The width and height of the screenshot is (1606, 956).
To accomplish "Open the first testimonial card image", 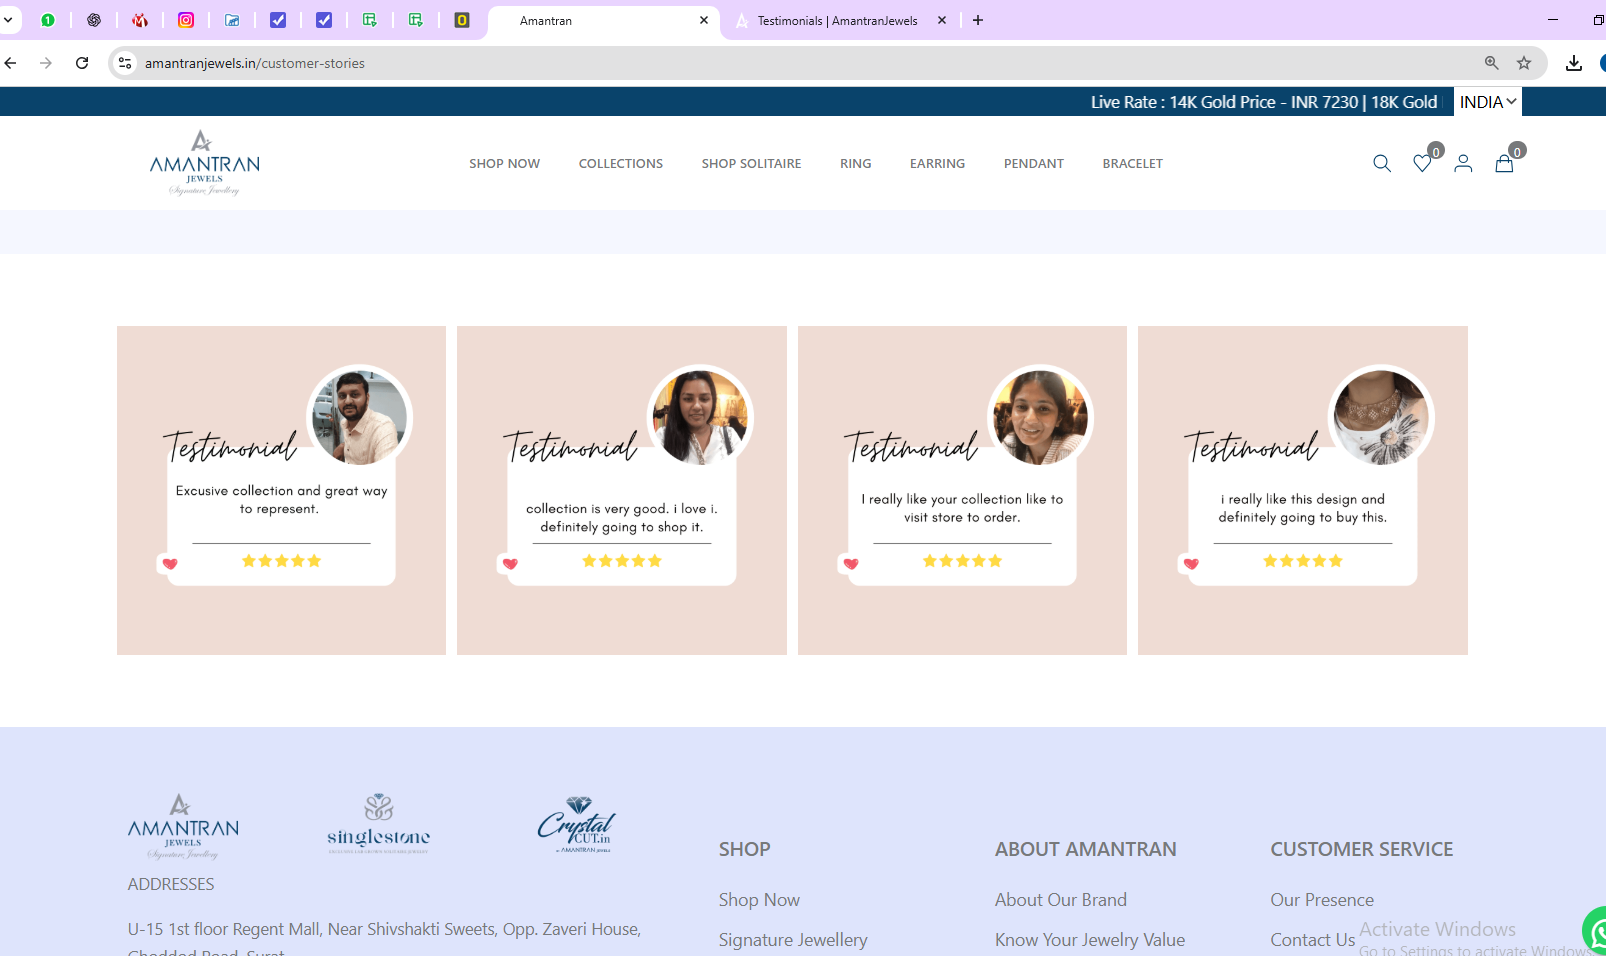I will point(281,490).
